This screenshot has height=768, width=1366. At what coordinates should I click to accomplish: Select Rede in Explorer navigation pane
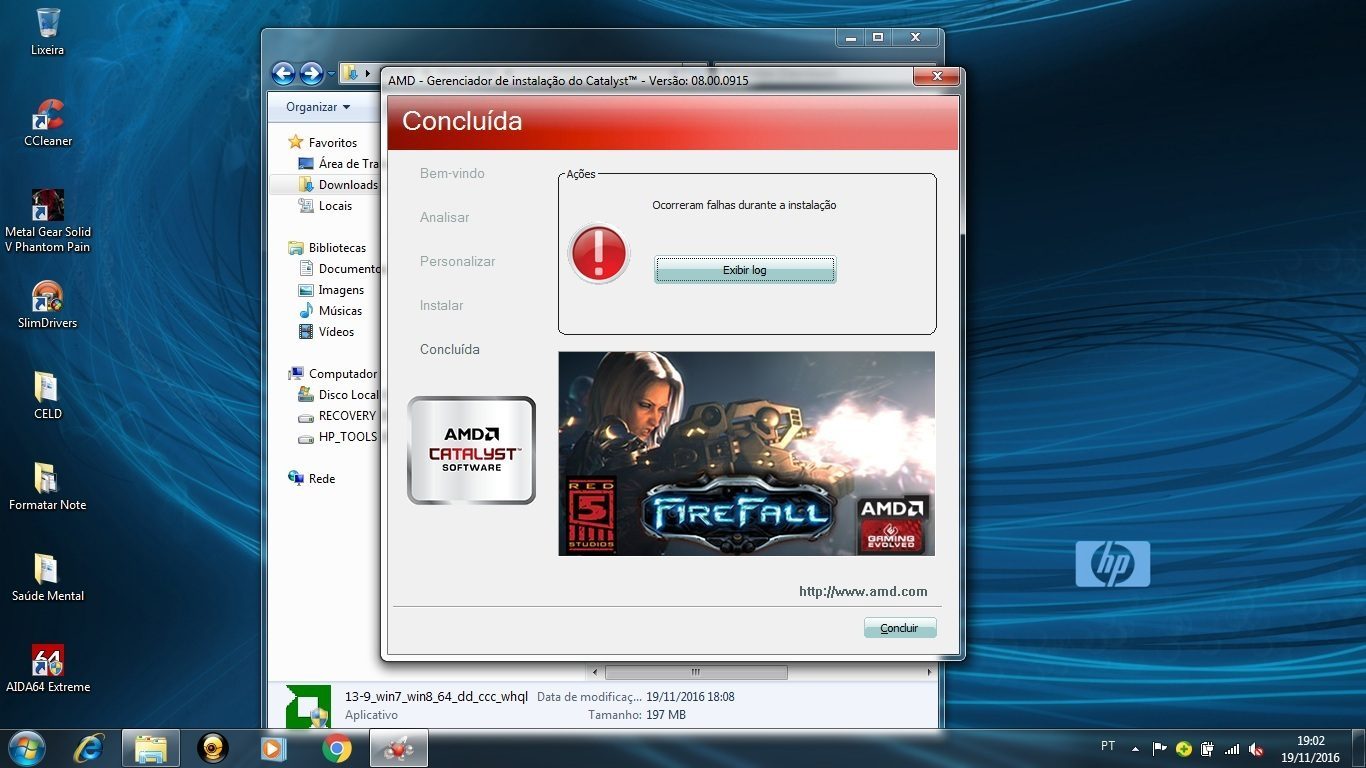pos(312,479)
